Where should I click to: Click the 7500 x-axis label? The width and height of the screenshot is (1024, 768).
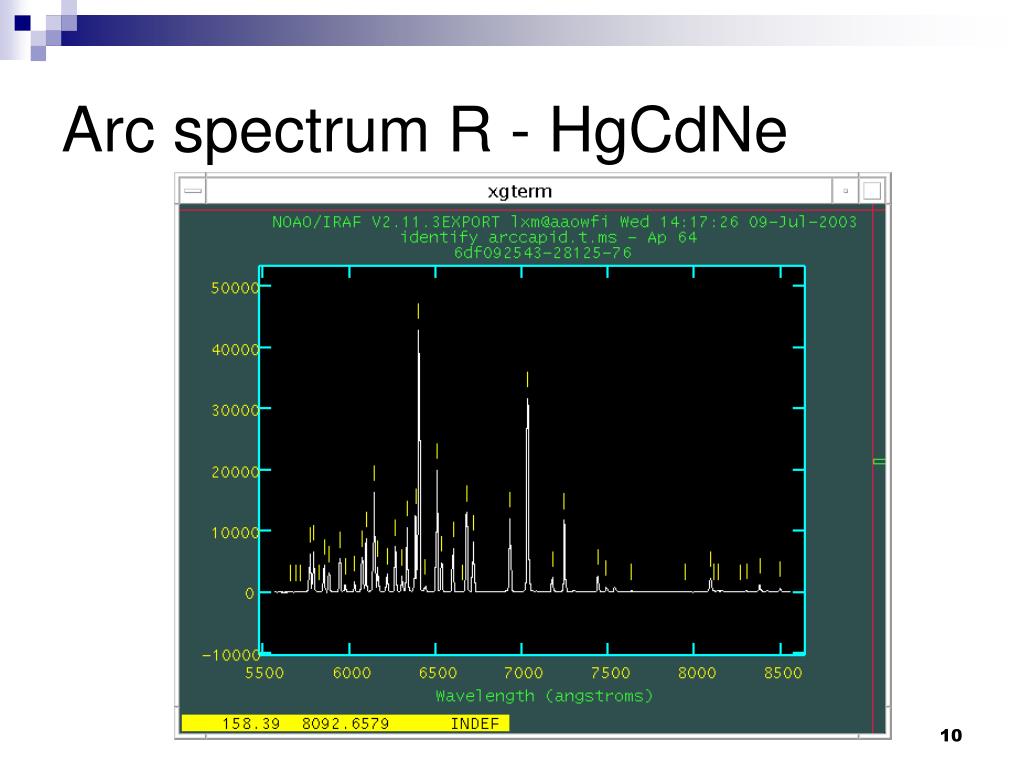coord(611,673)
